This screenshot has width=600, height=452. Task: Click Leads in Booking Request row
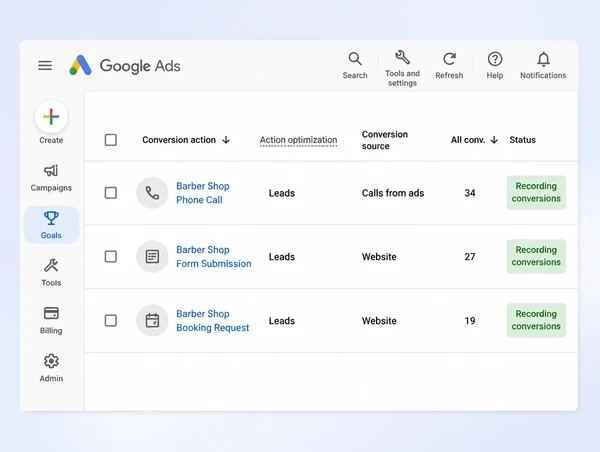click(282, 320)
